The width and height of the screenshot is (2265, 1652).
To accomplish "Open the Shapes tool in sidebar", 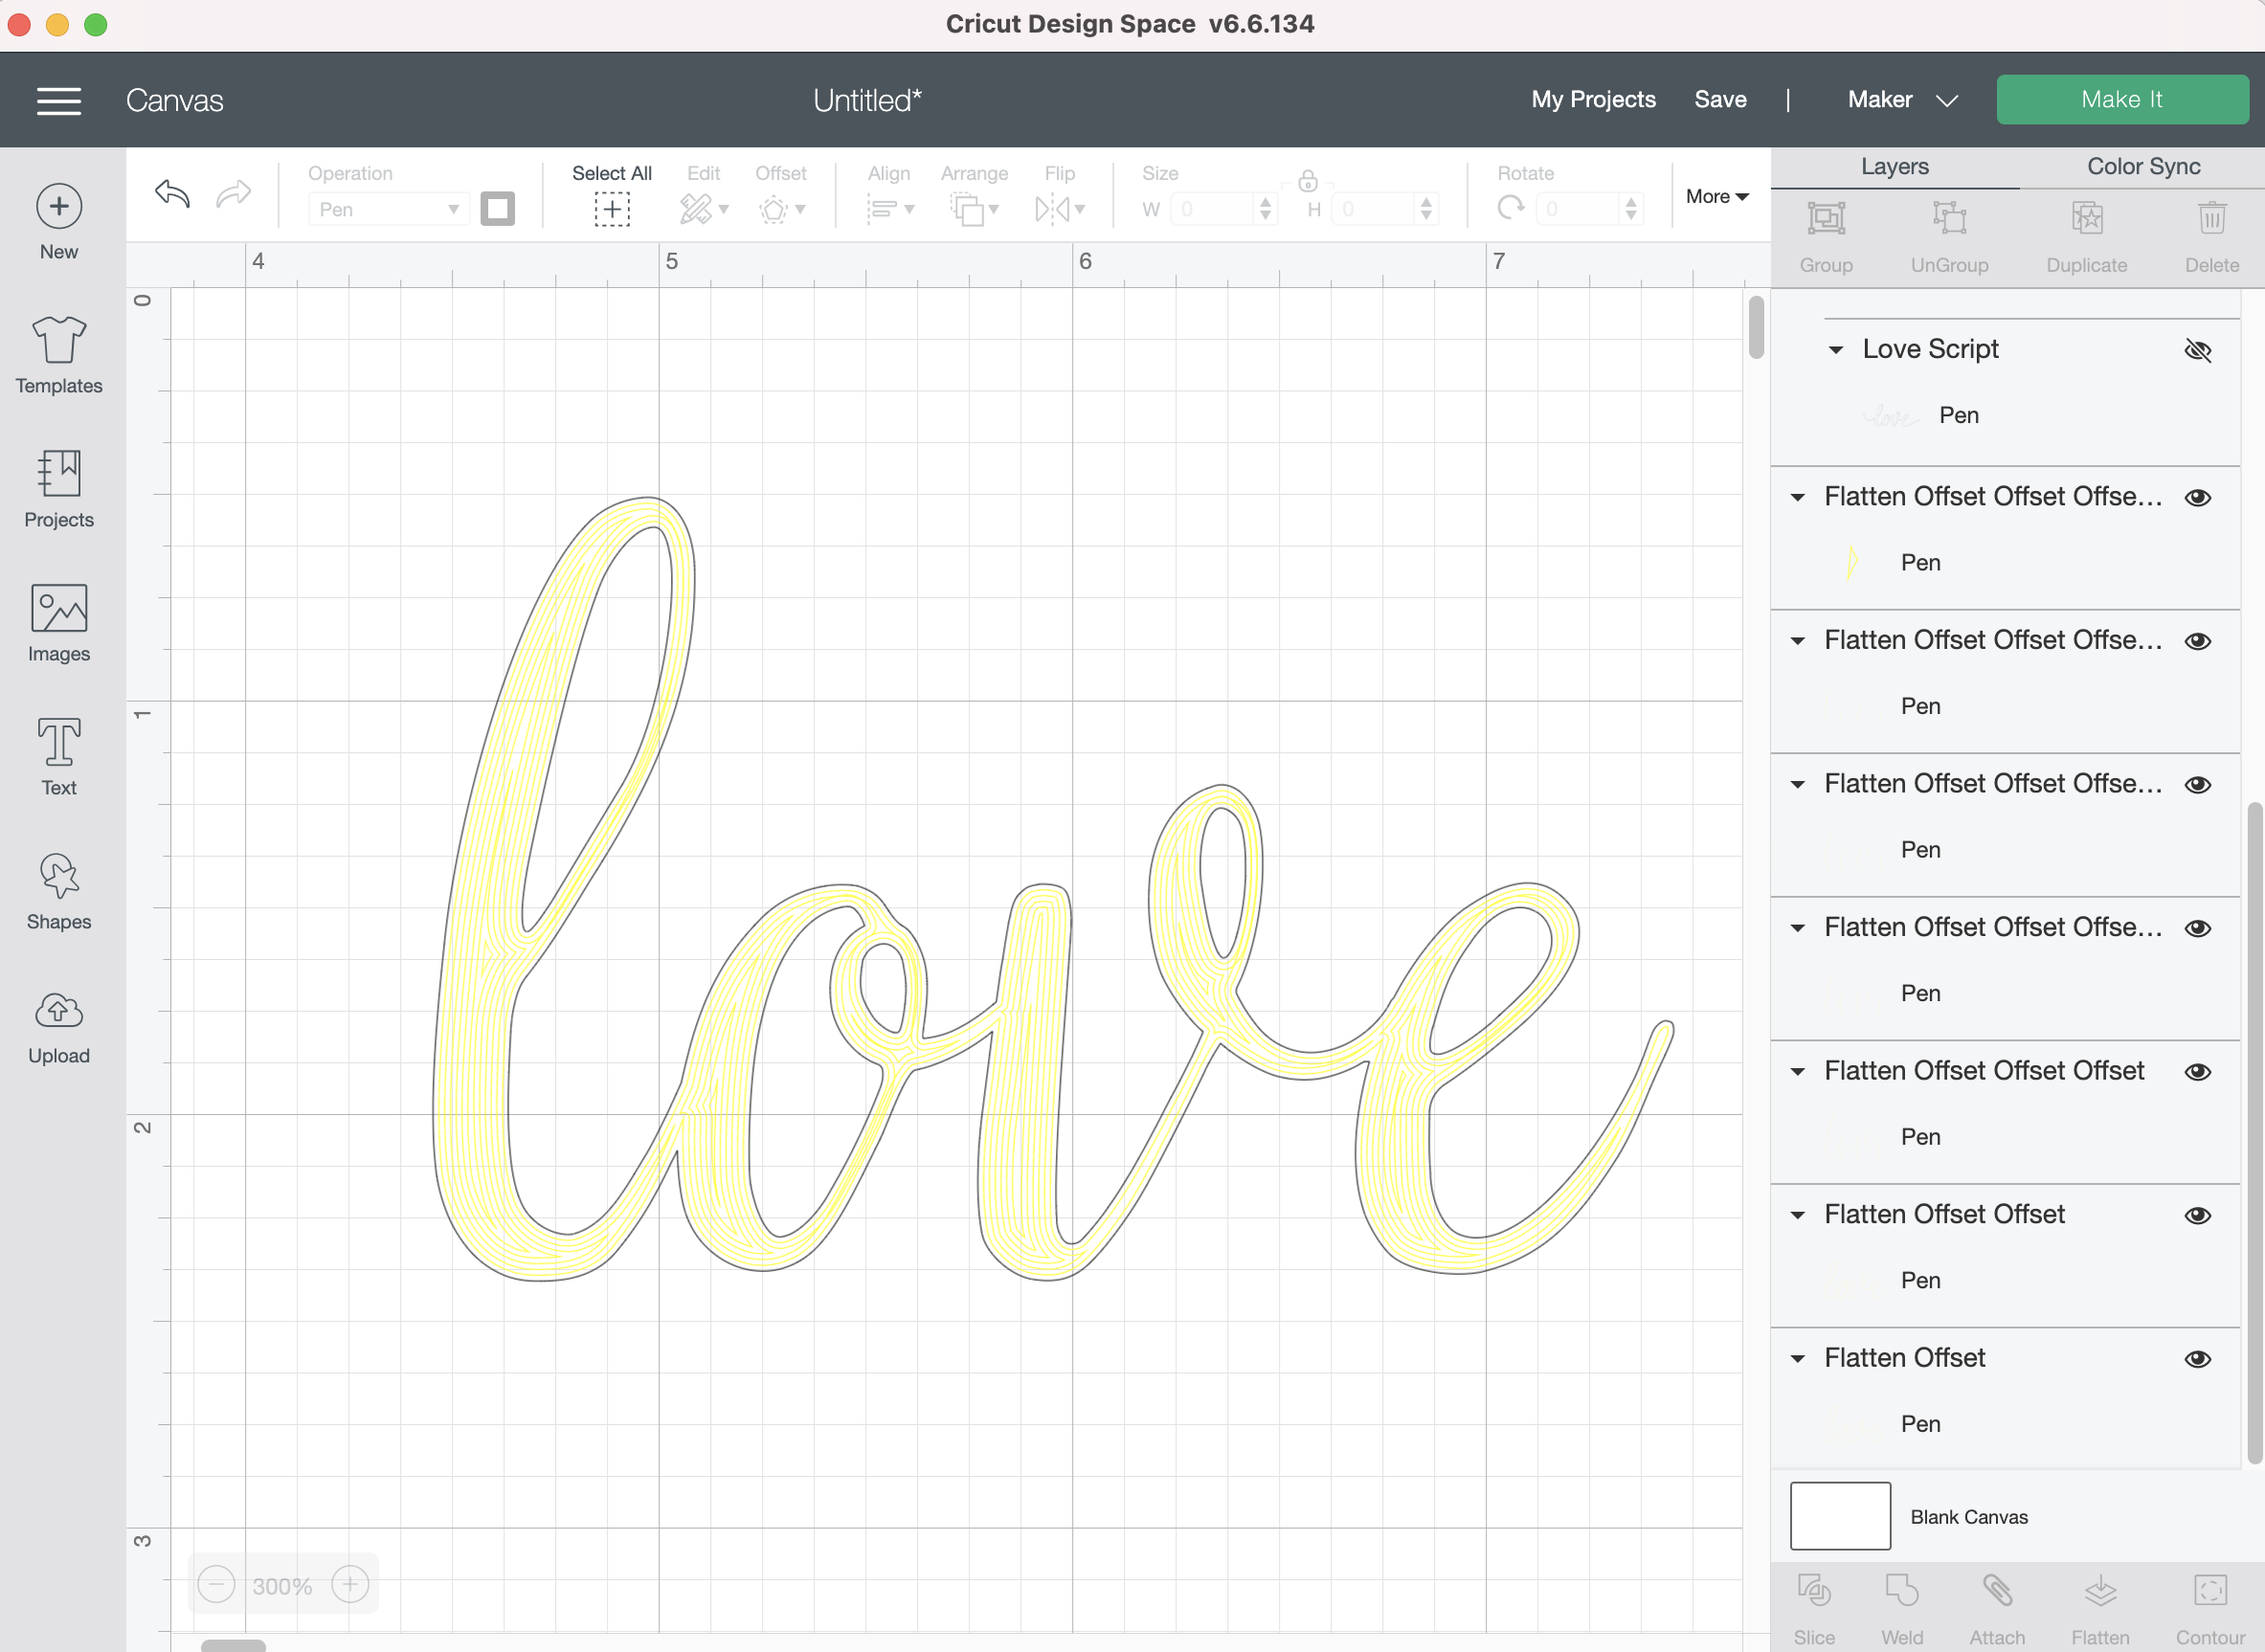I will 59,877.
